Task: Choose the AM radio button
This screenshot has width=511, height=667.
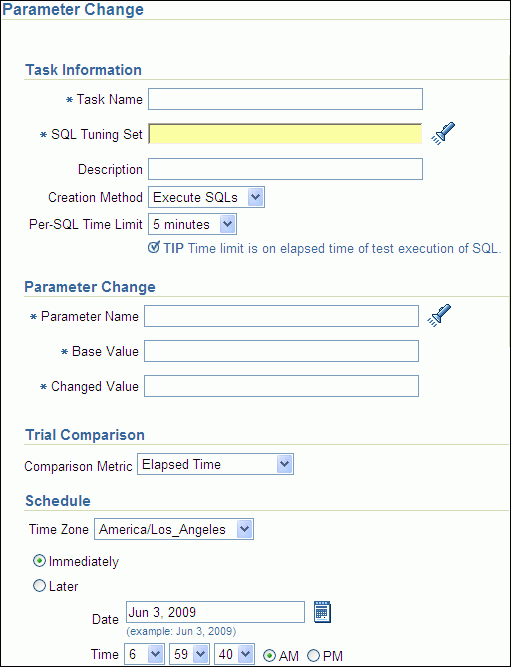Action: [269, 656]
